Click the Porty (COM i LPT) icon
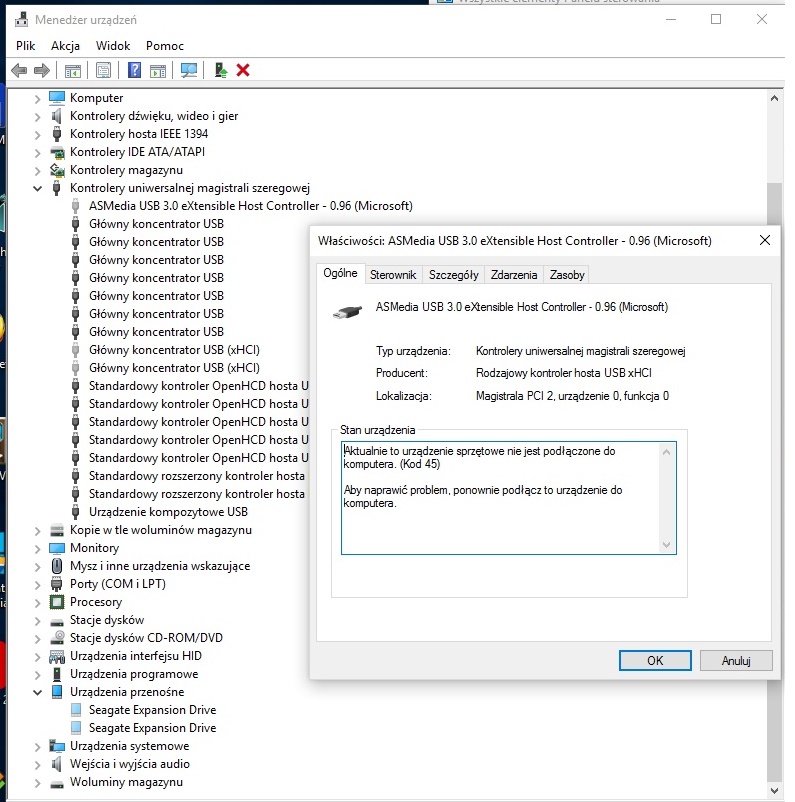Viewport: 795px width, 802px height. tap(57, 584)
